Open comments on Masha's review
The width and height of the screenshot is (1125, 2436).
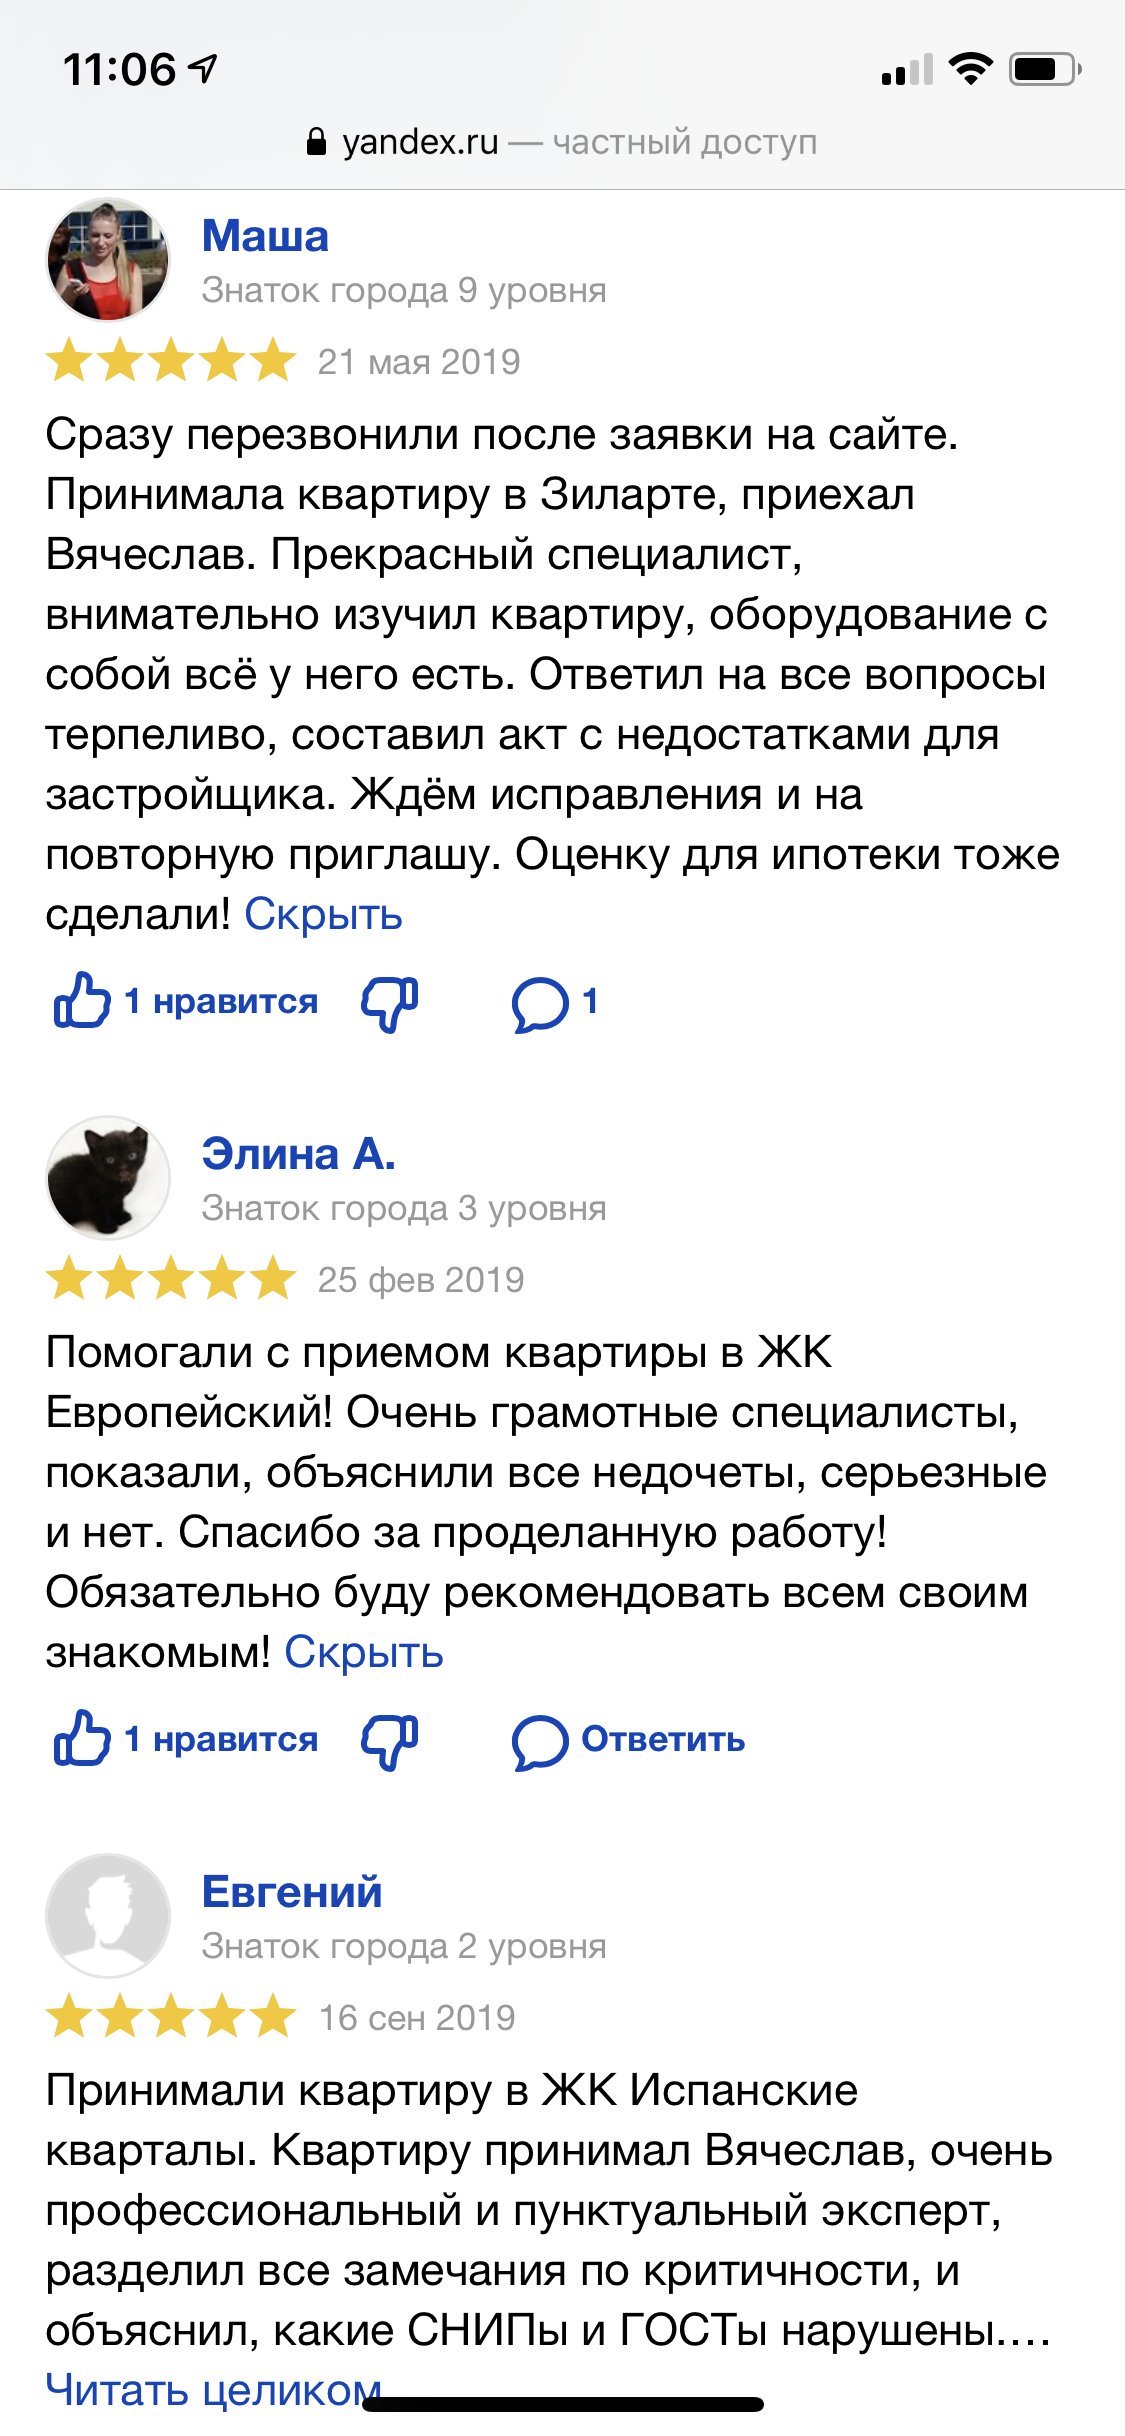coord(541,1003)
